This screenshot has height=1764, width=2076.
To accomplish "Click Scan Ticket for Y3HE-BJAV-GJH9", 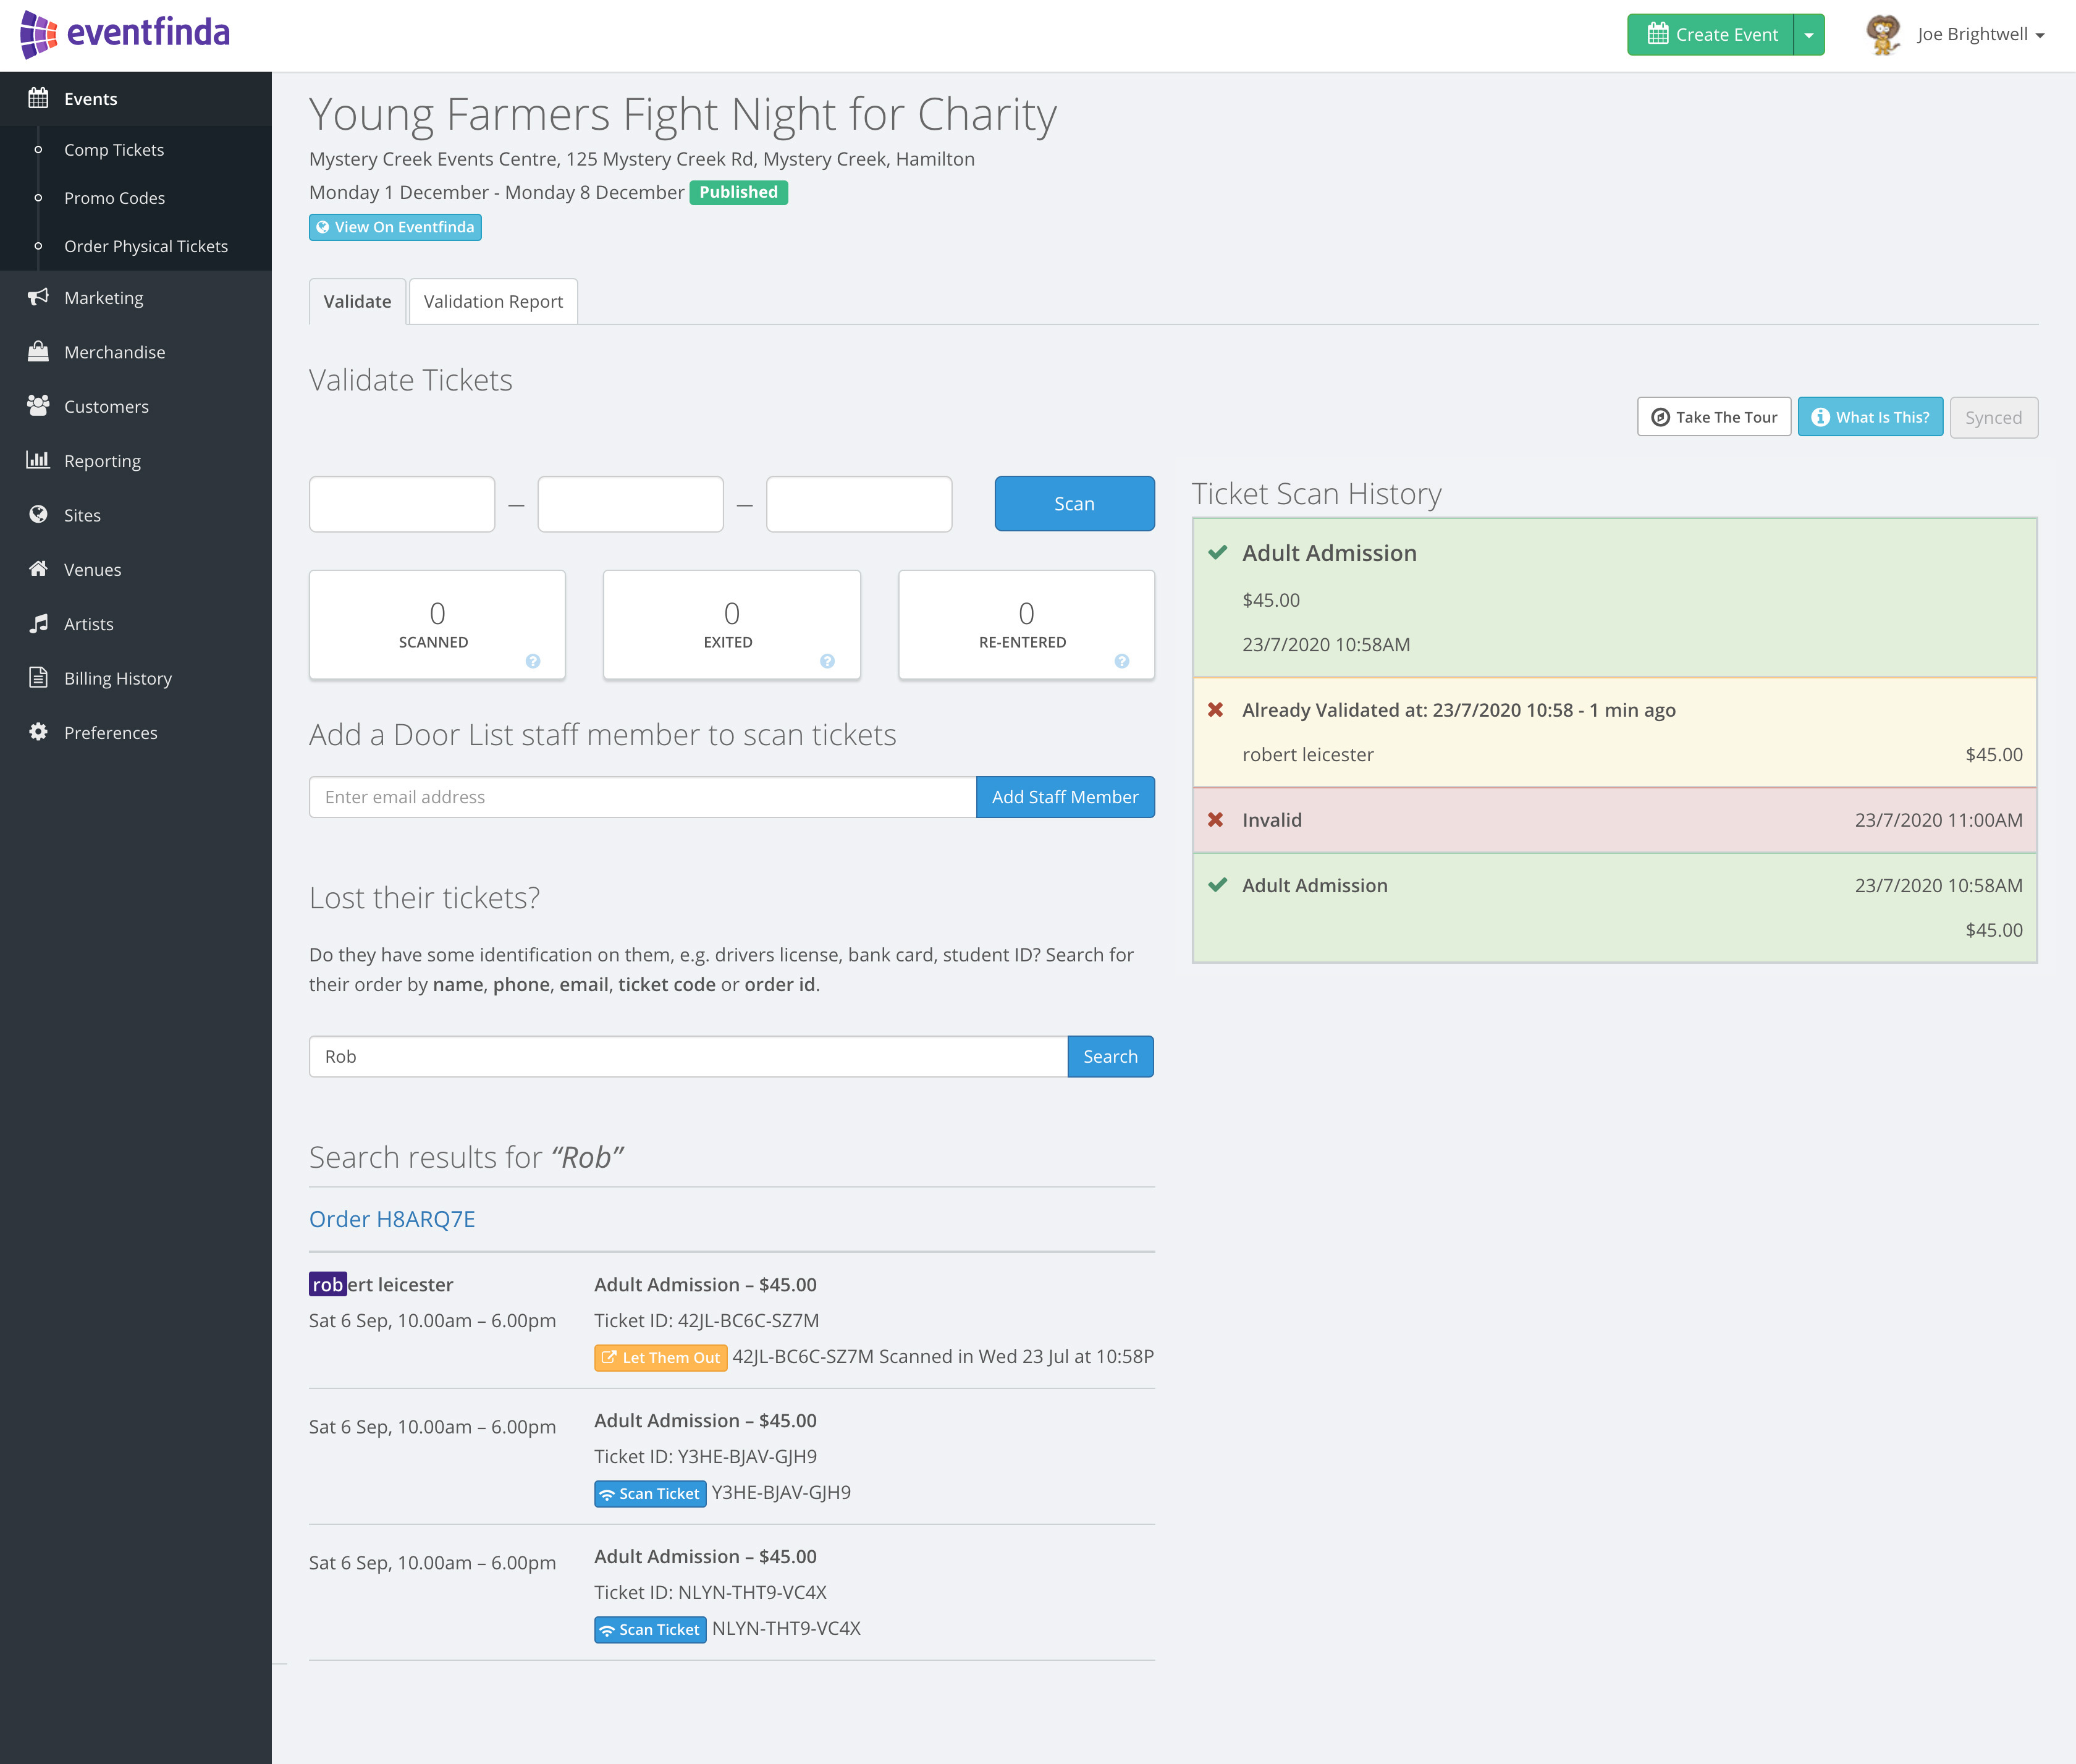I will pos(650,1493).
